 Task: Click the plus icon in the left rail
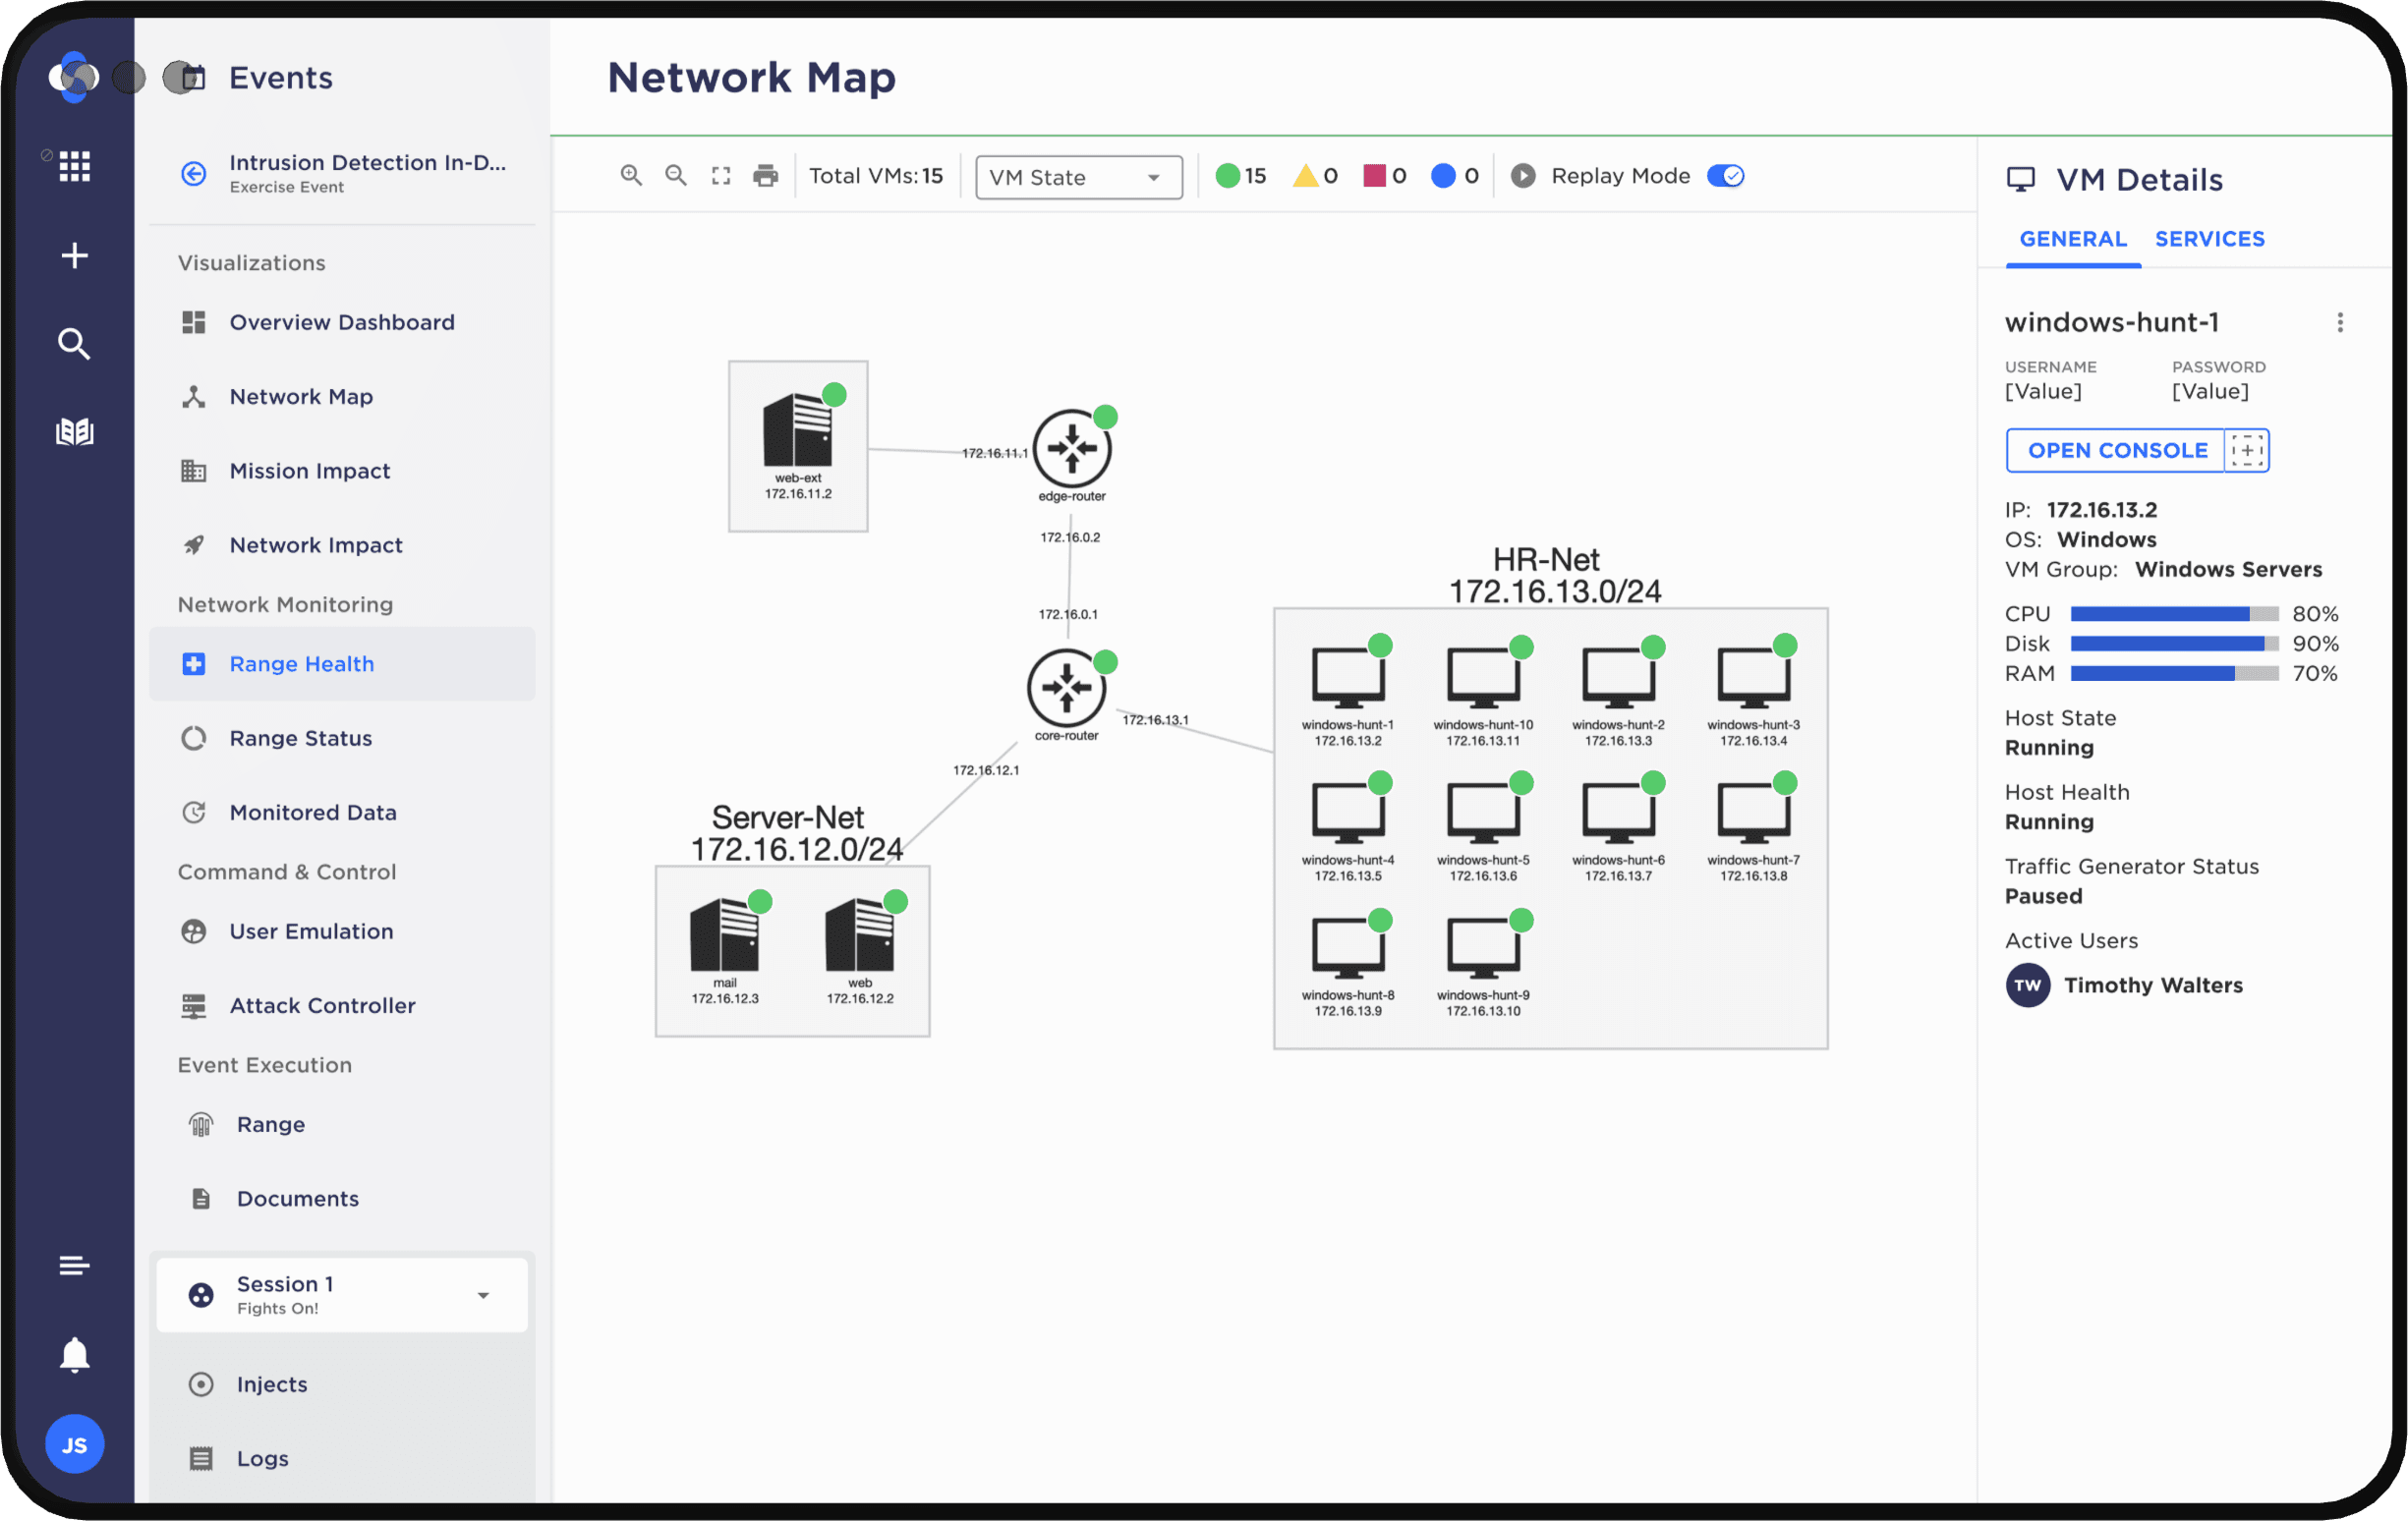pos(74,255)
